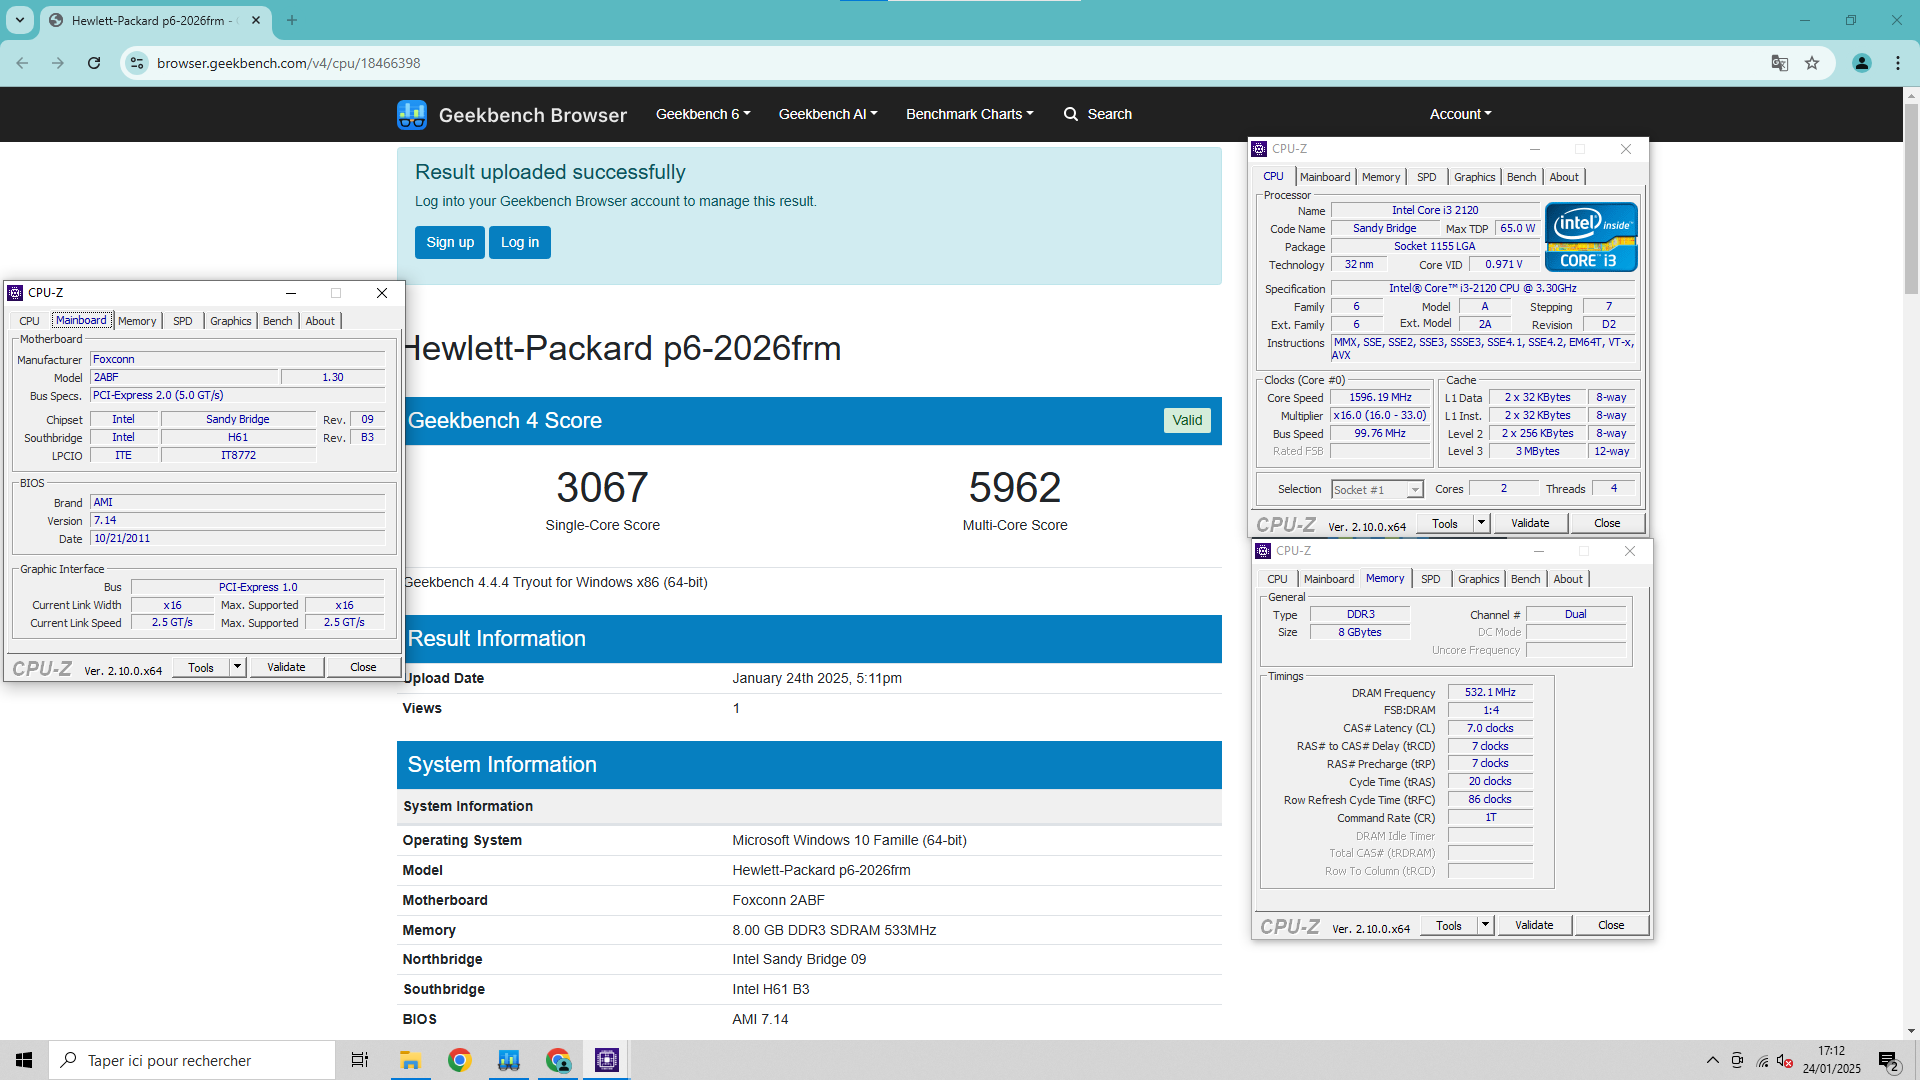Select CPU tab in left CPU-Z window
This screenshot has height=1080, width=1920.
coord(30,321)
